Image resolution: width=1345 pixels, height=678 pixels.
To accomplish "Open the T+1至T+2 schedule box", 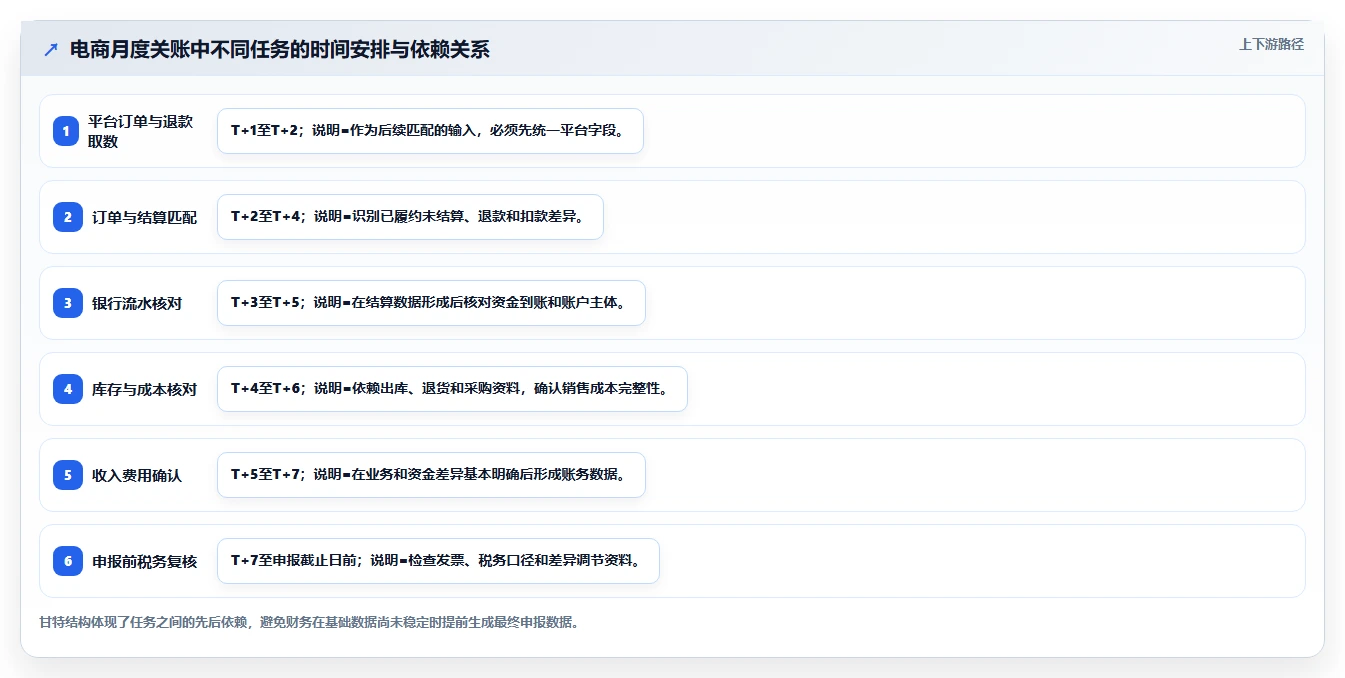I will point(430,131).
